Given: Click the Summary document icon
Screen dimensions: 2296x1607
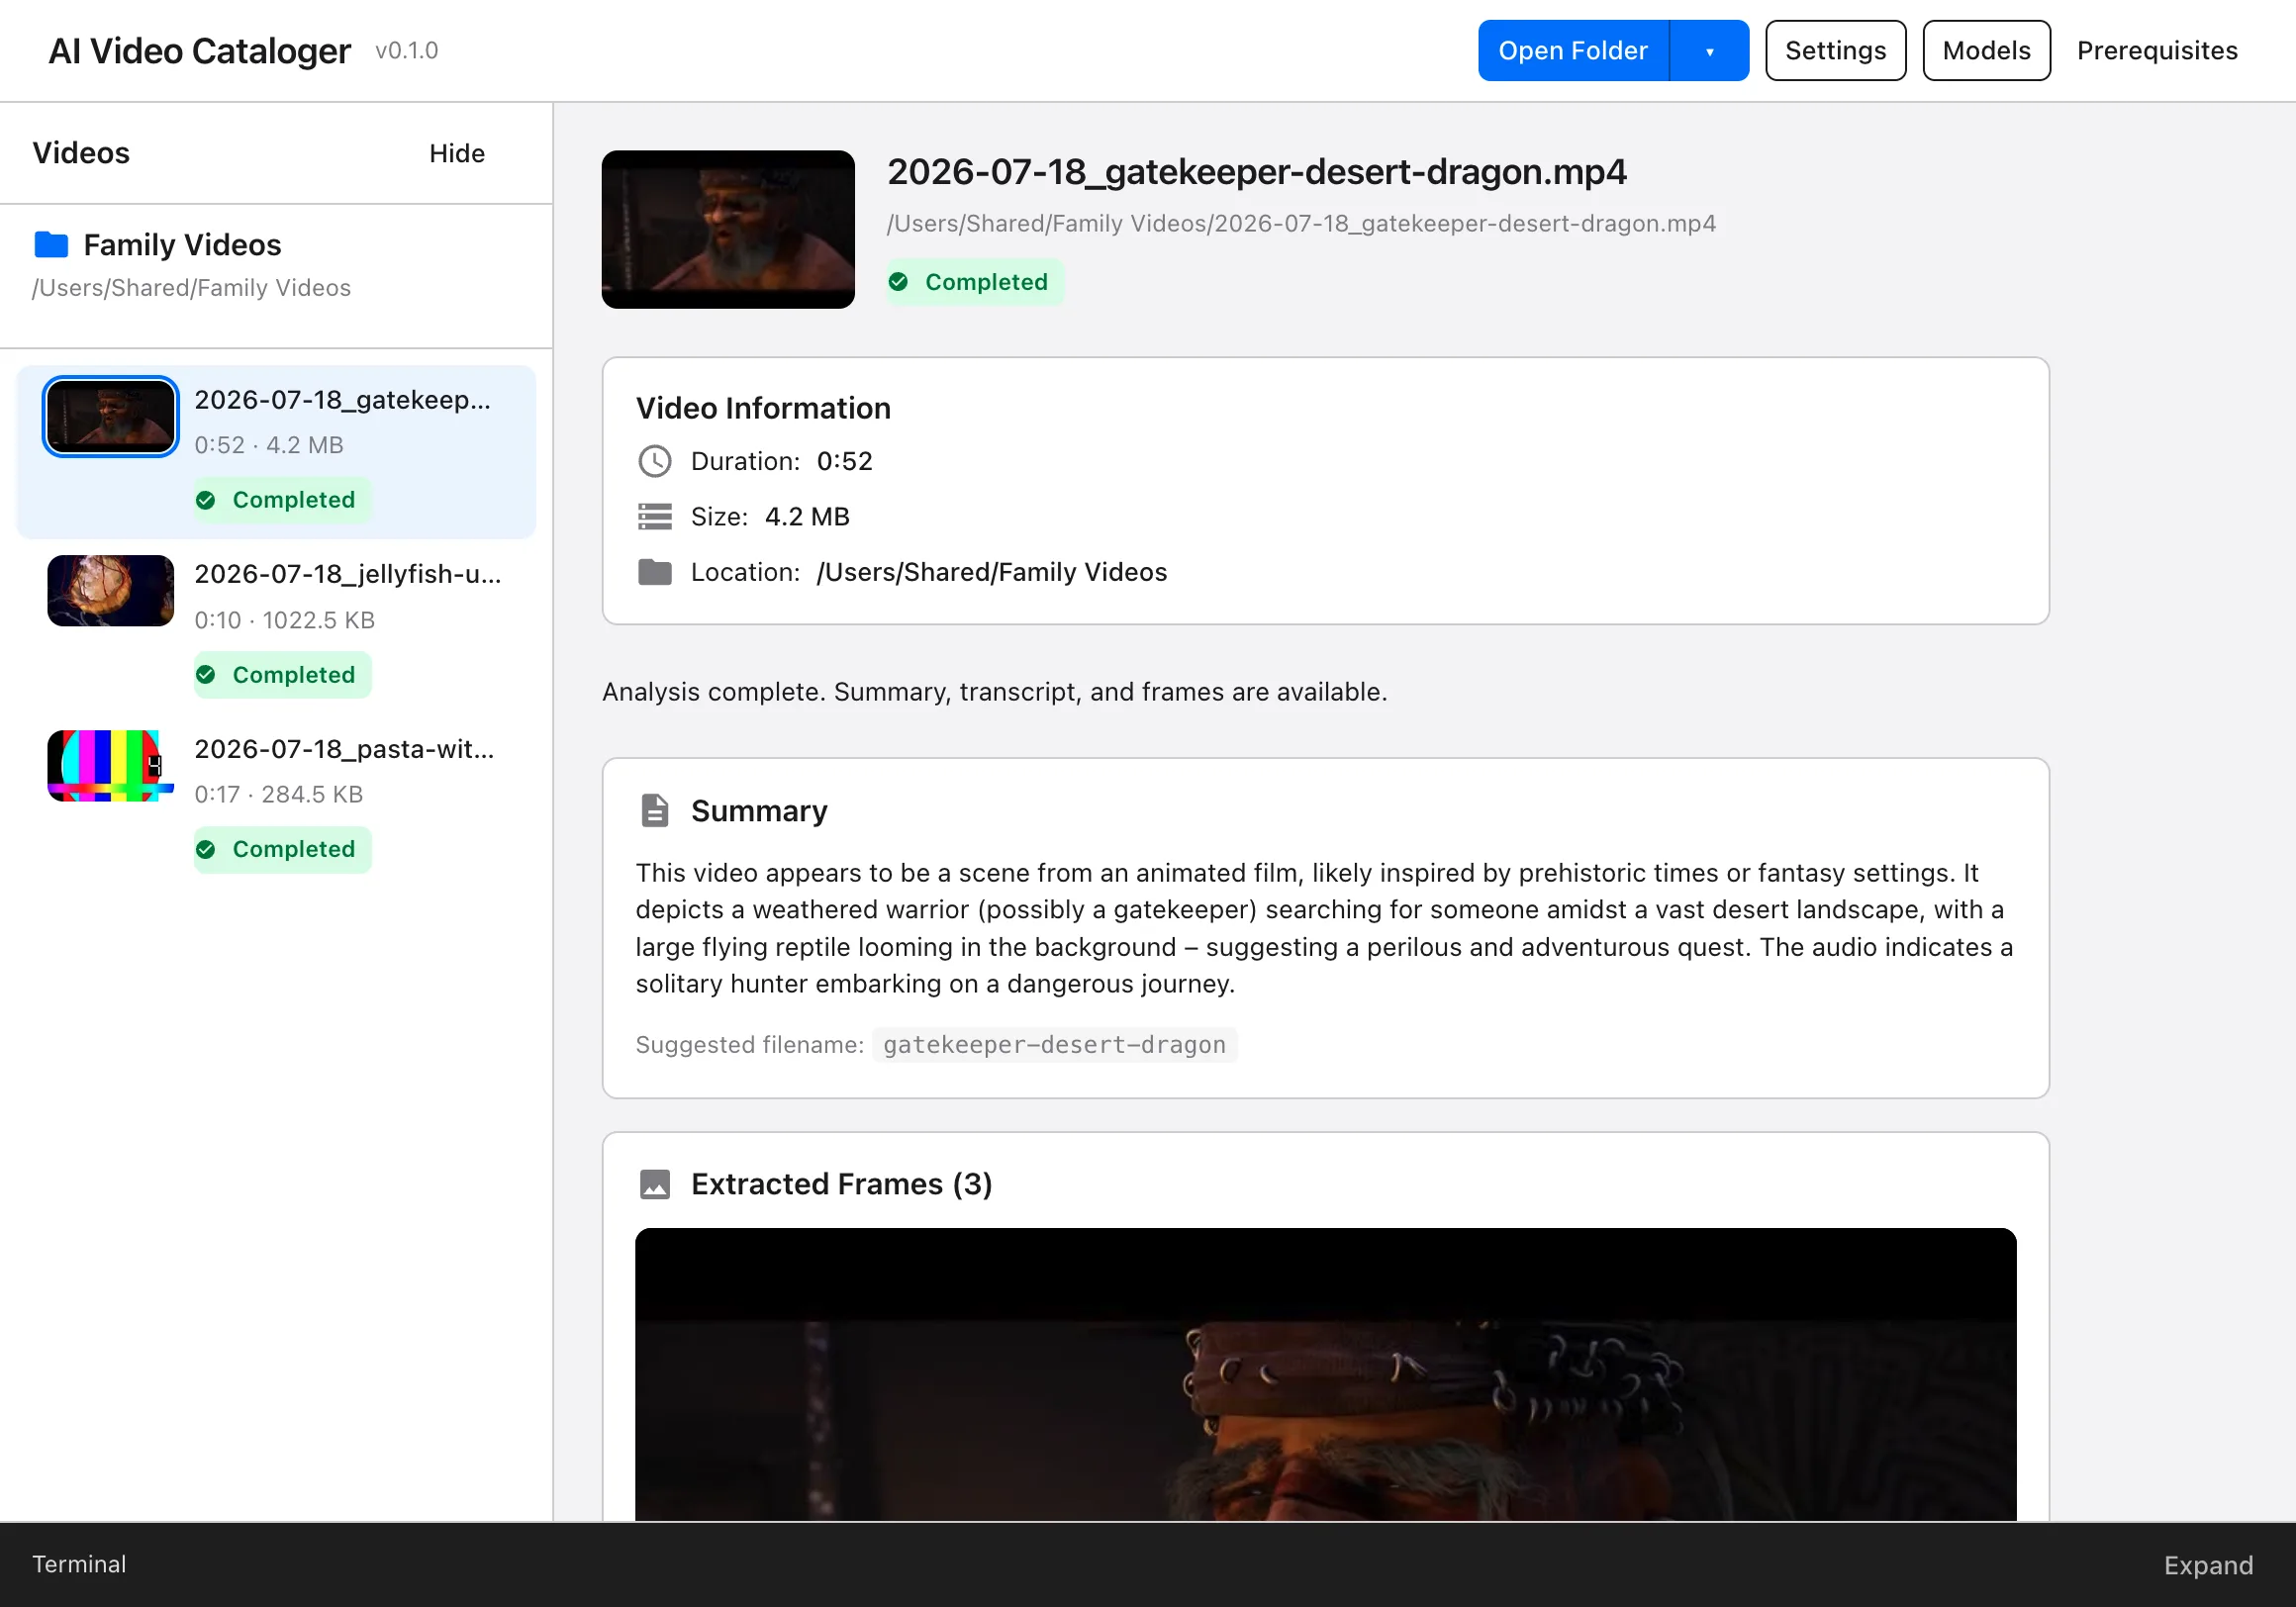Looking at the screenshot, I should tap(655, 810).
